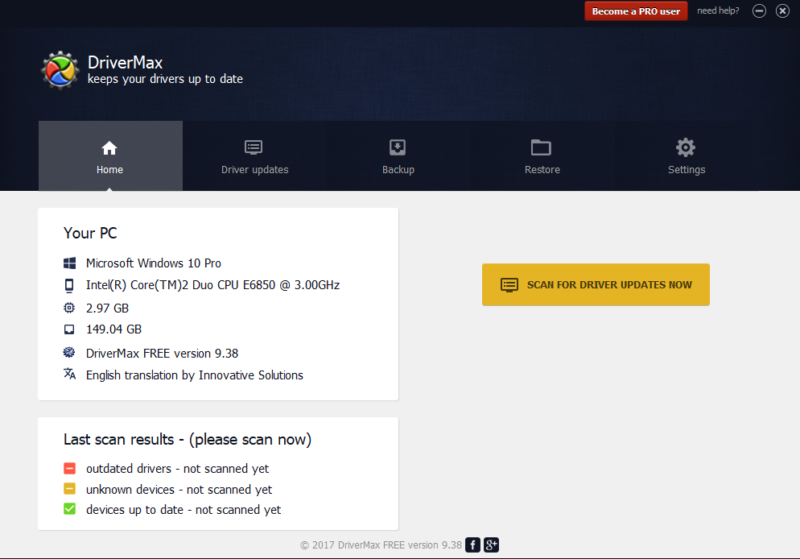Click English translation by Innovative Solutions text

point(194,375)
